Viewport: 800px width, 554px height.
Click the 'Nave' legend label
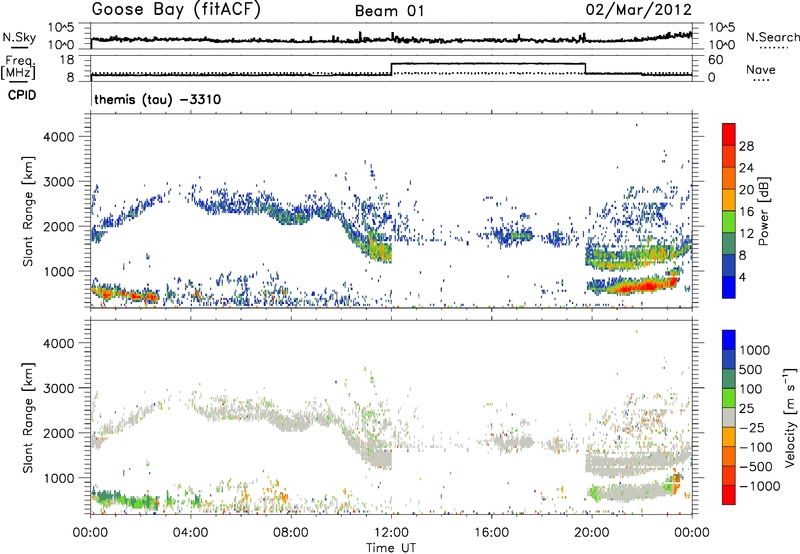[x=761, y=69]
